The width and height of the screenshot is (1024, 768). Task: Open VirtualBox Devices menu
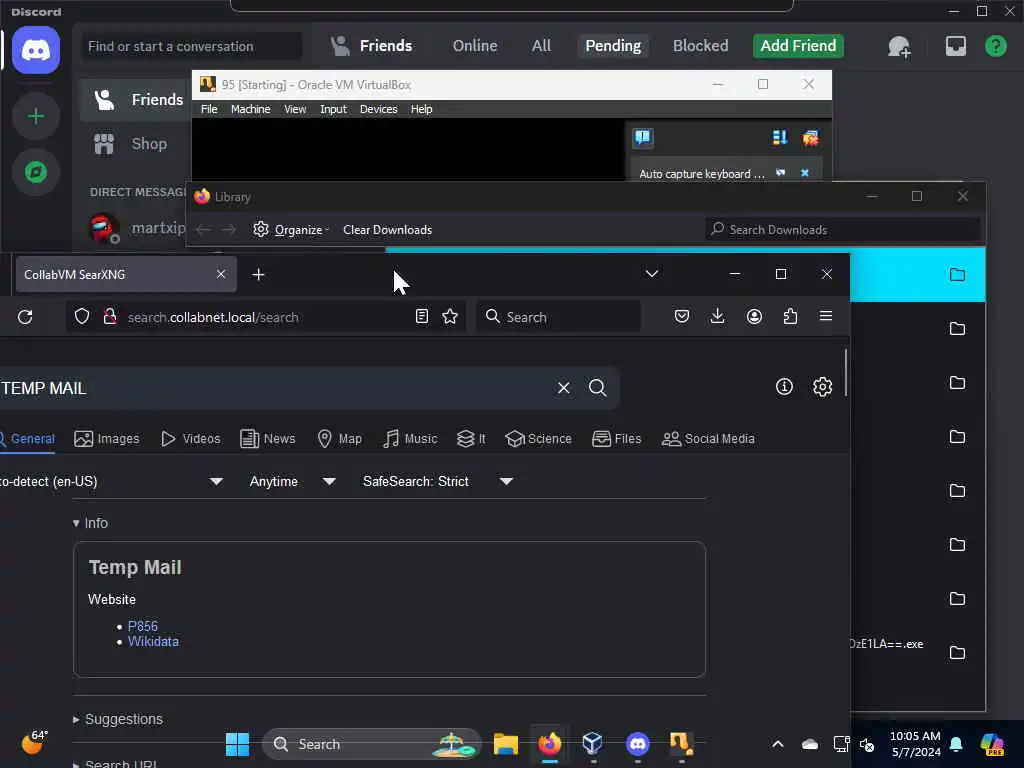pyautogui.click(x=378, y=109)
